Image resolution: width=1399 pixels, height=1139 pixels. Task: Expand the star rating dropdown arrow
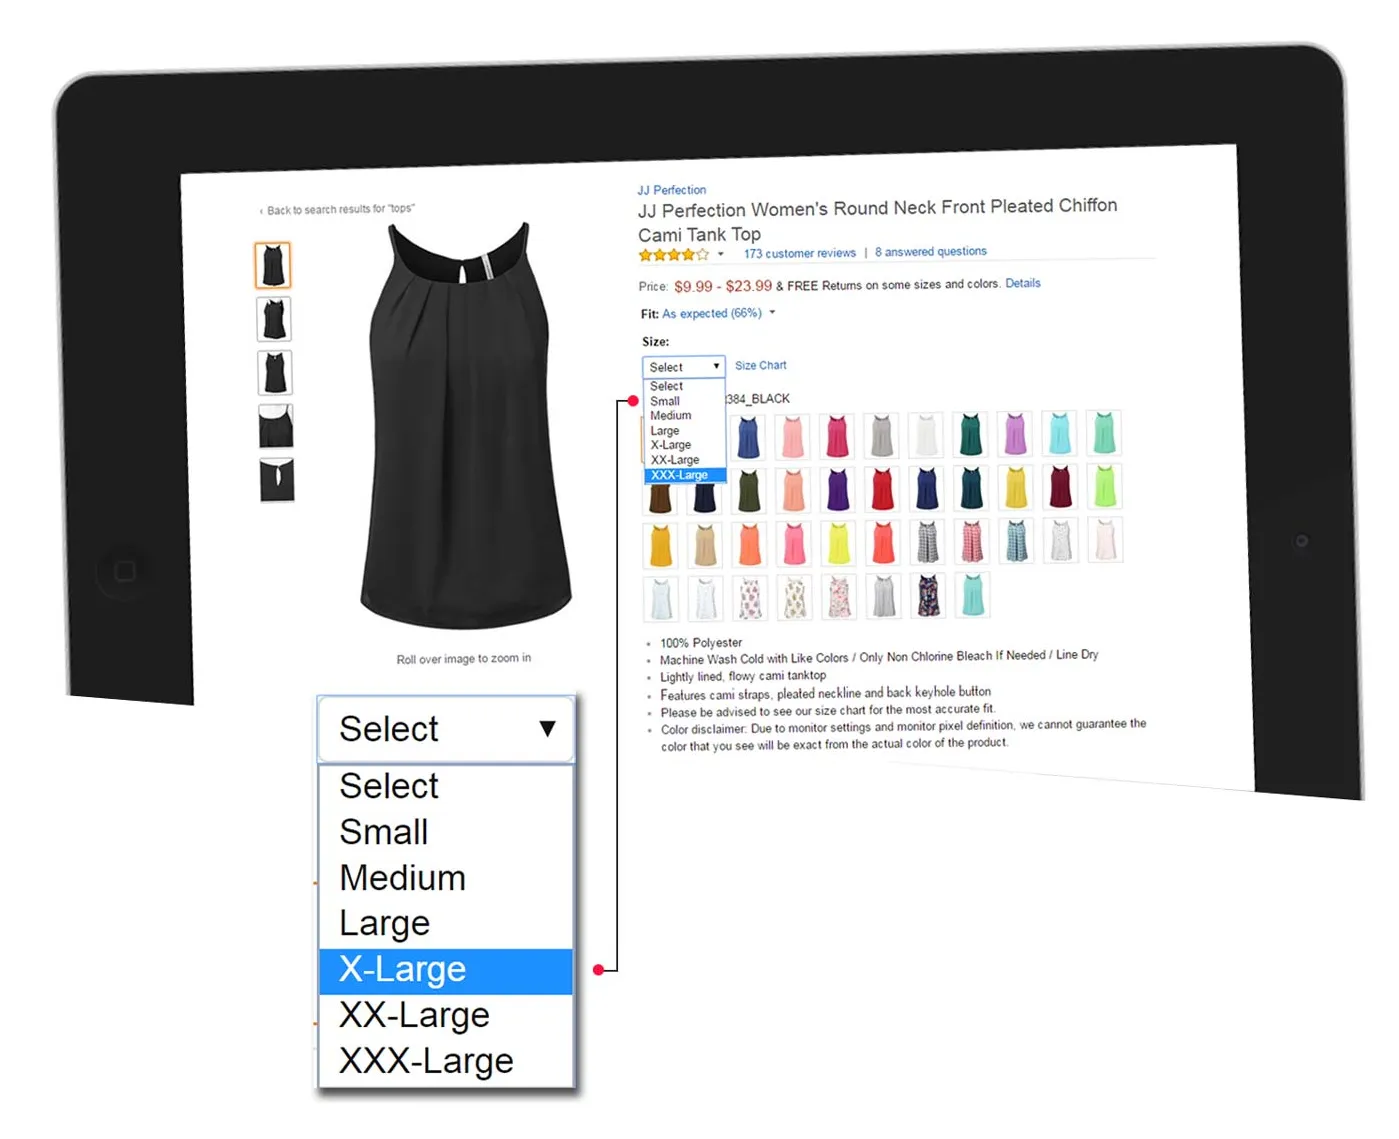point(720,254)
